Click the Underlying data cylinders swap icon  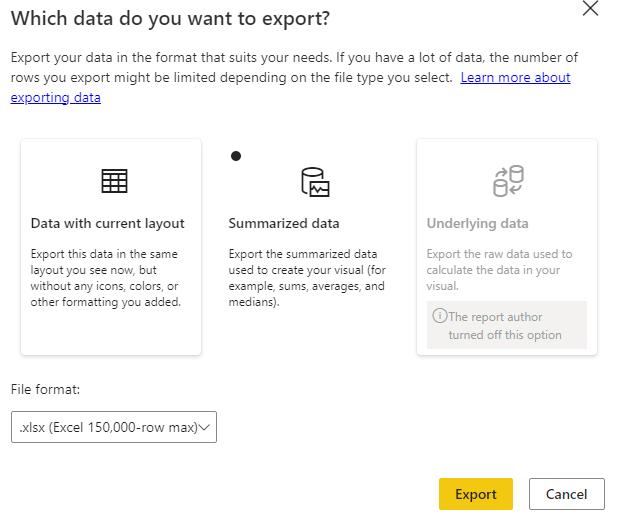tap(508, 181)
